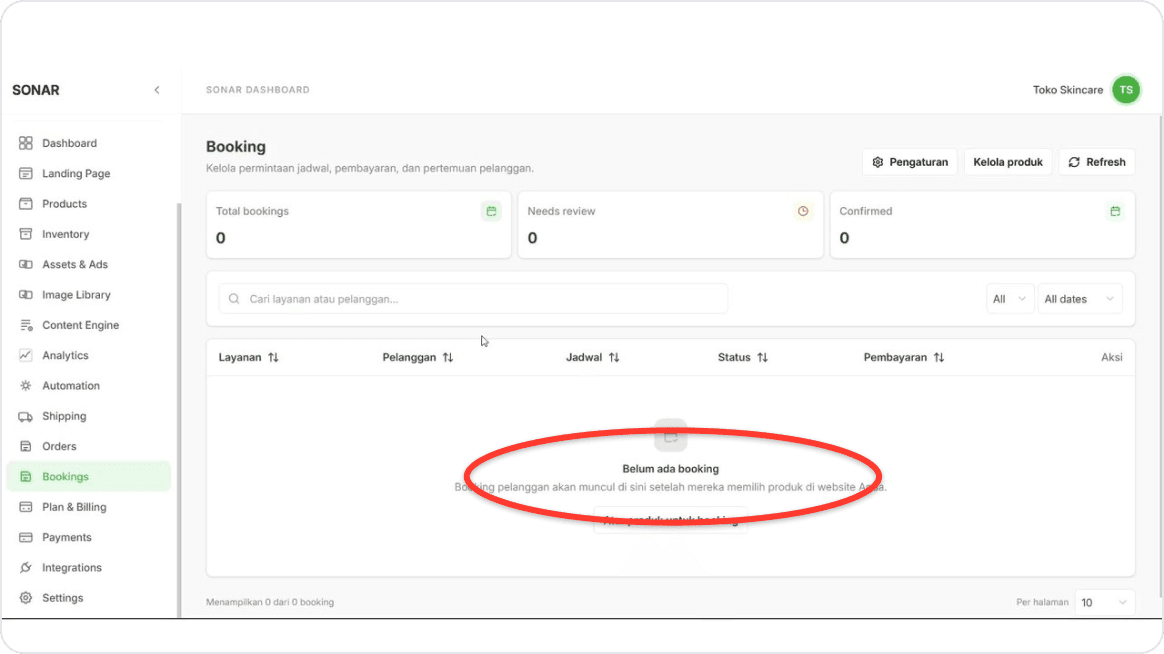Image resolution: width=1164 pixels, height=654 pixels.
Task: Click the Plan & Billing card icon
Action: click(x=25, y=507)
